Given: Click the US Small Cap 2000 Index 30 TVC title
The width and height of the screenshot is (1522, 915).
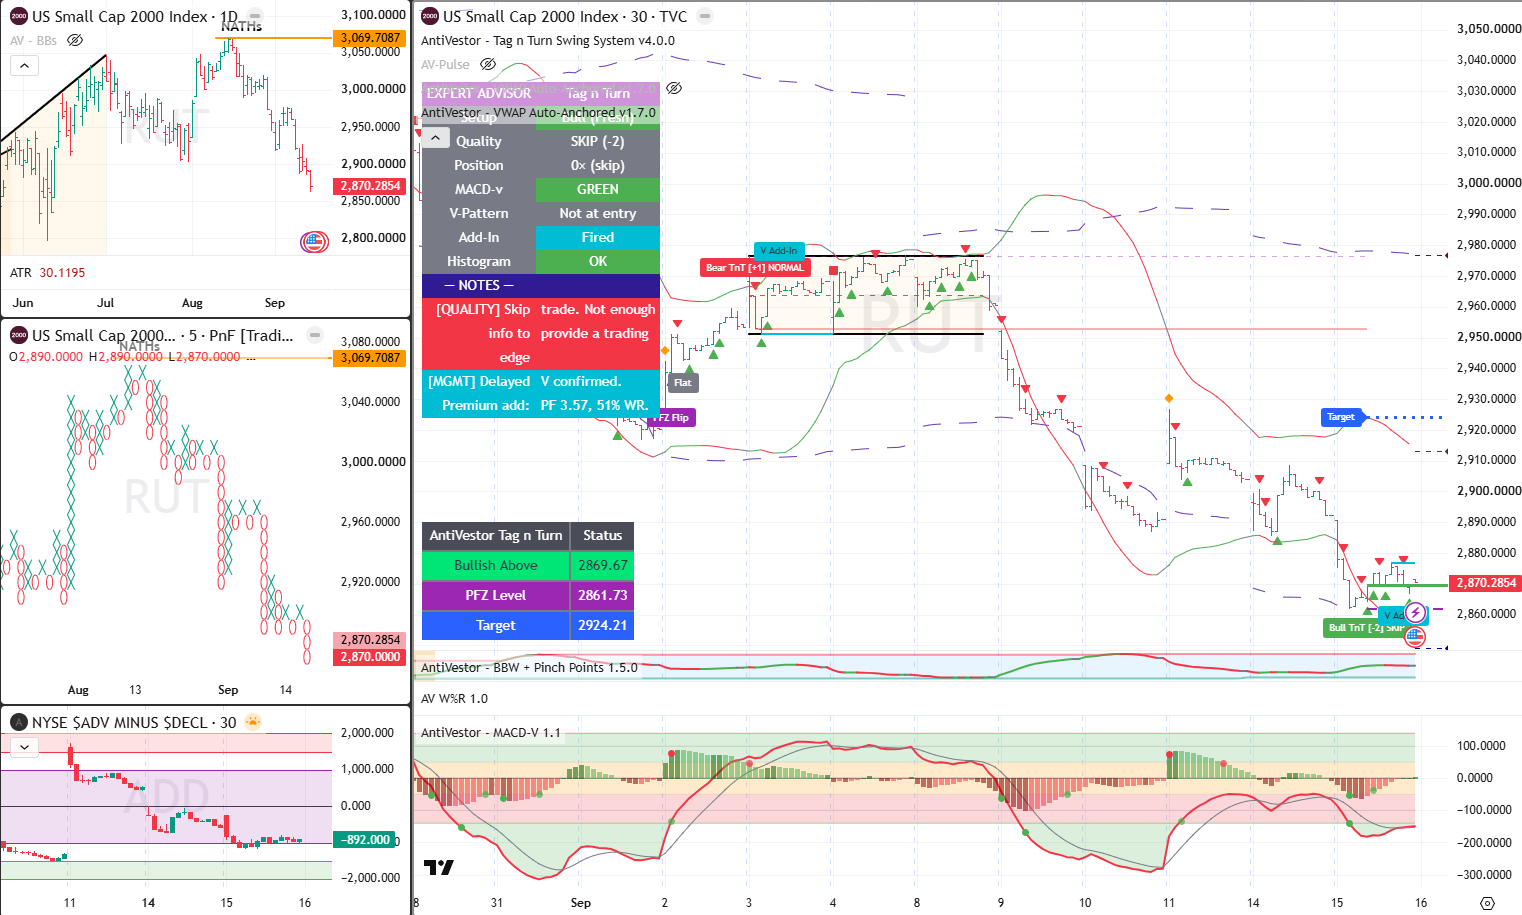Looking at the screenshot, I should click(565, 16).
